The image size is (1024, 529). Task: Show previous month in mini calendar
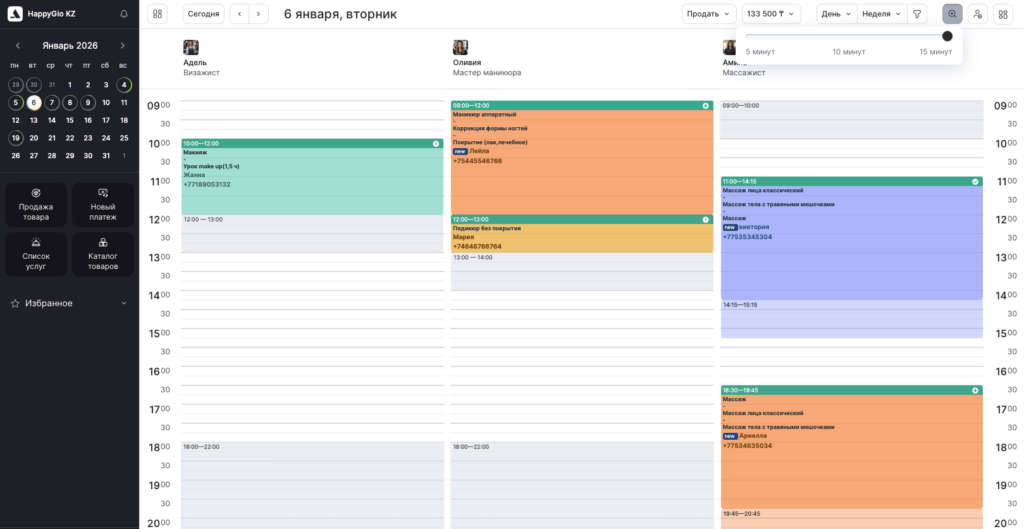pyautogui.click(x=16, y=45)
